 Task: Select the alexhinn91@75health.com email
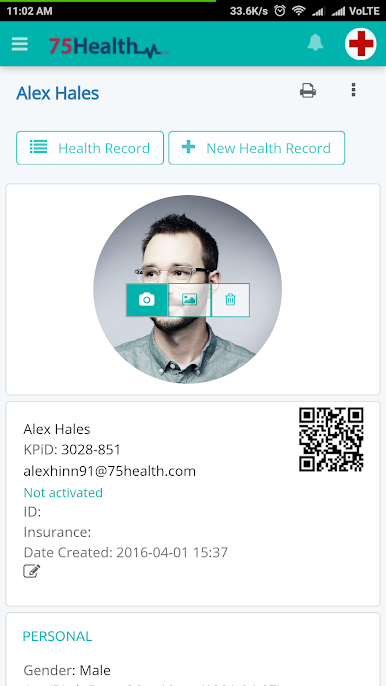109,471
